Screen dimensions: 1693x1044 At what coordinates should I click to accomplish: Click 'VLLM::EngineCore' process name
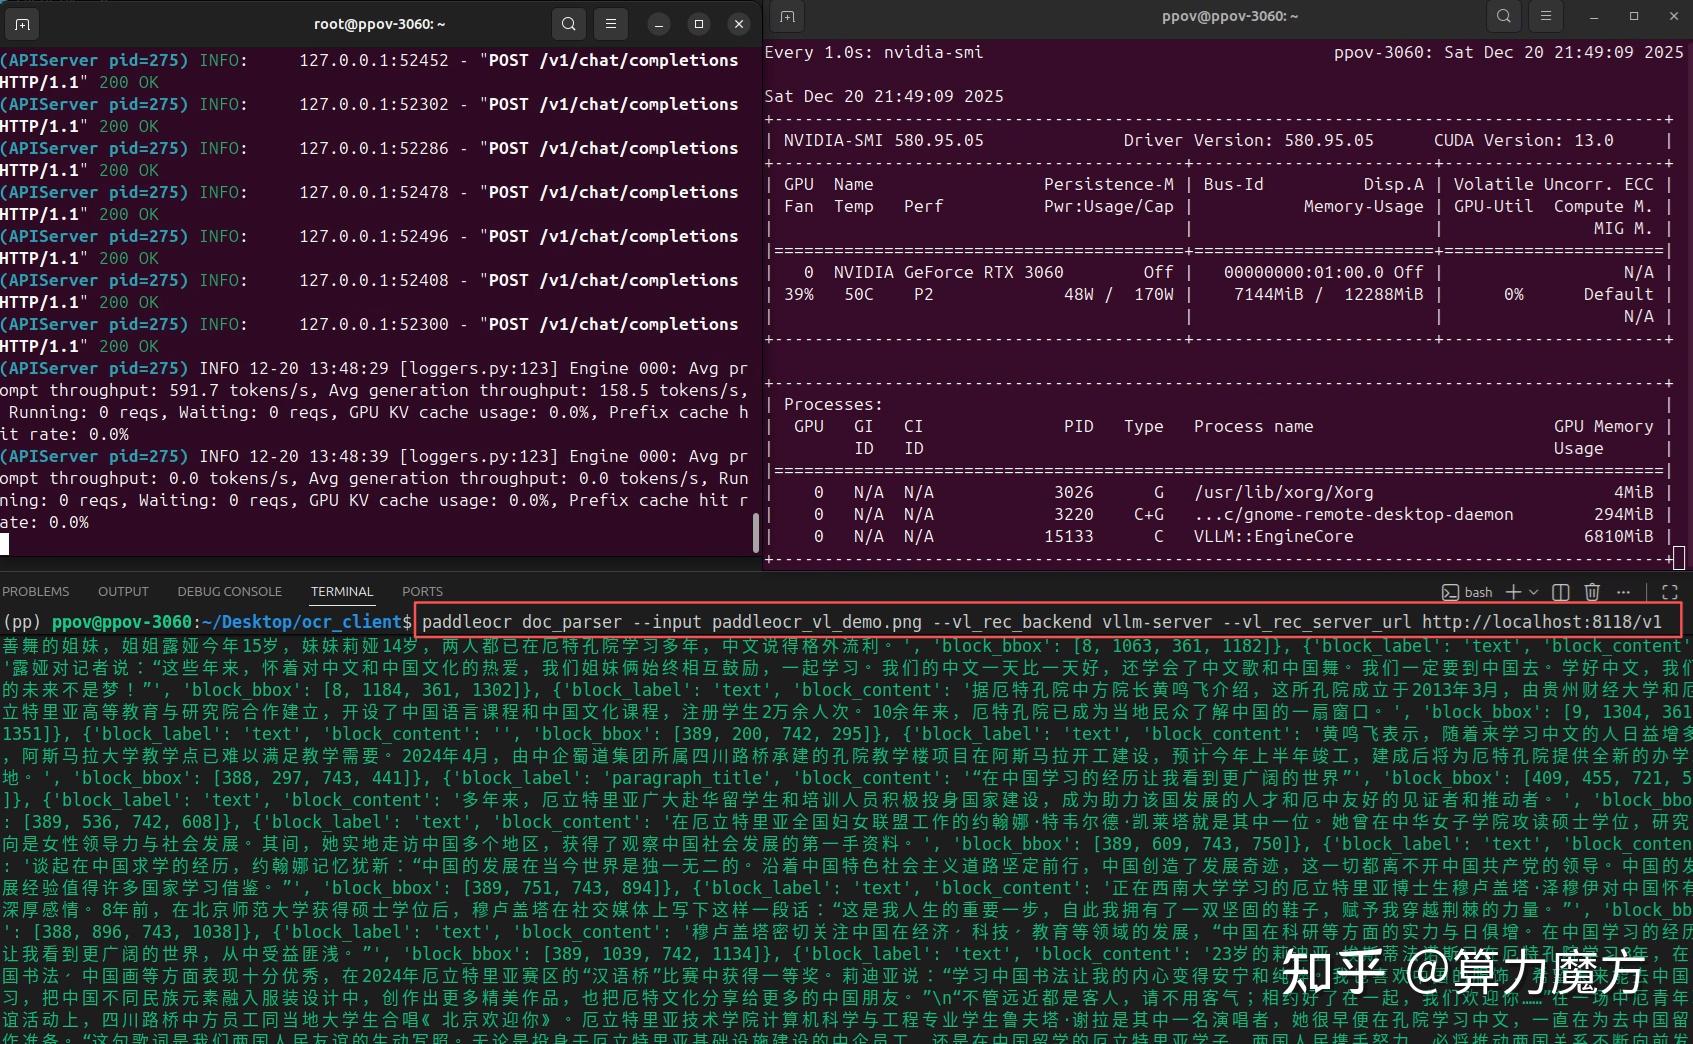(x=1274, y=536)
